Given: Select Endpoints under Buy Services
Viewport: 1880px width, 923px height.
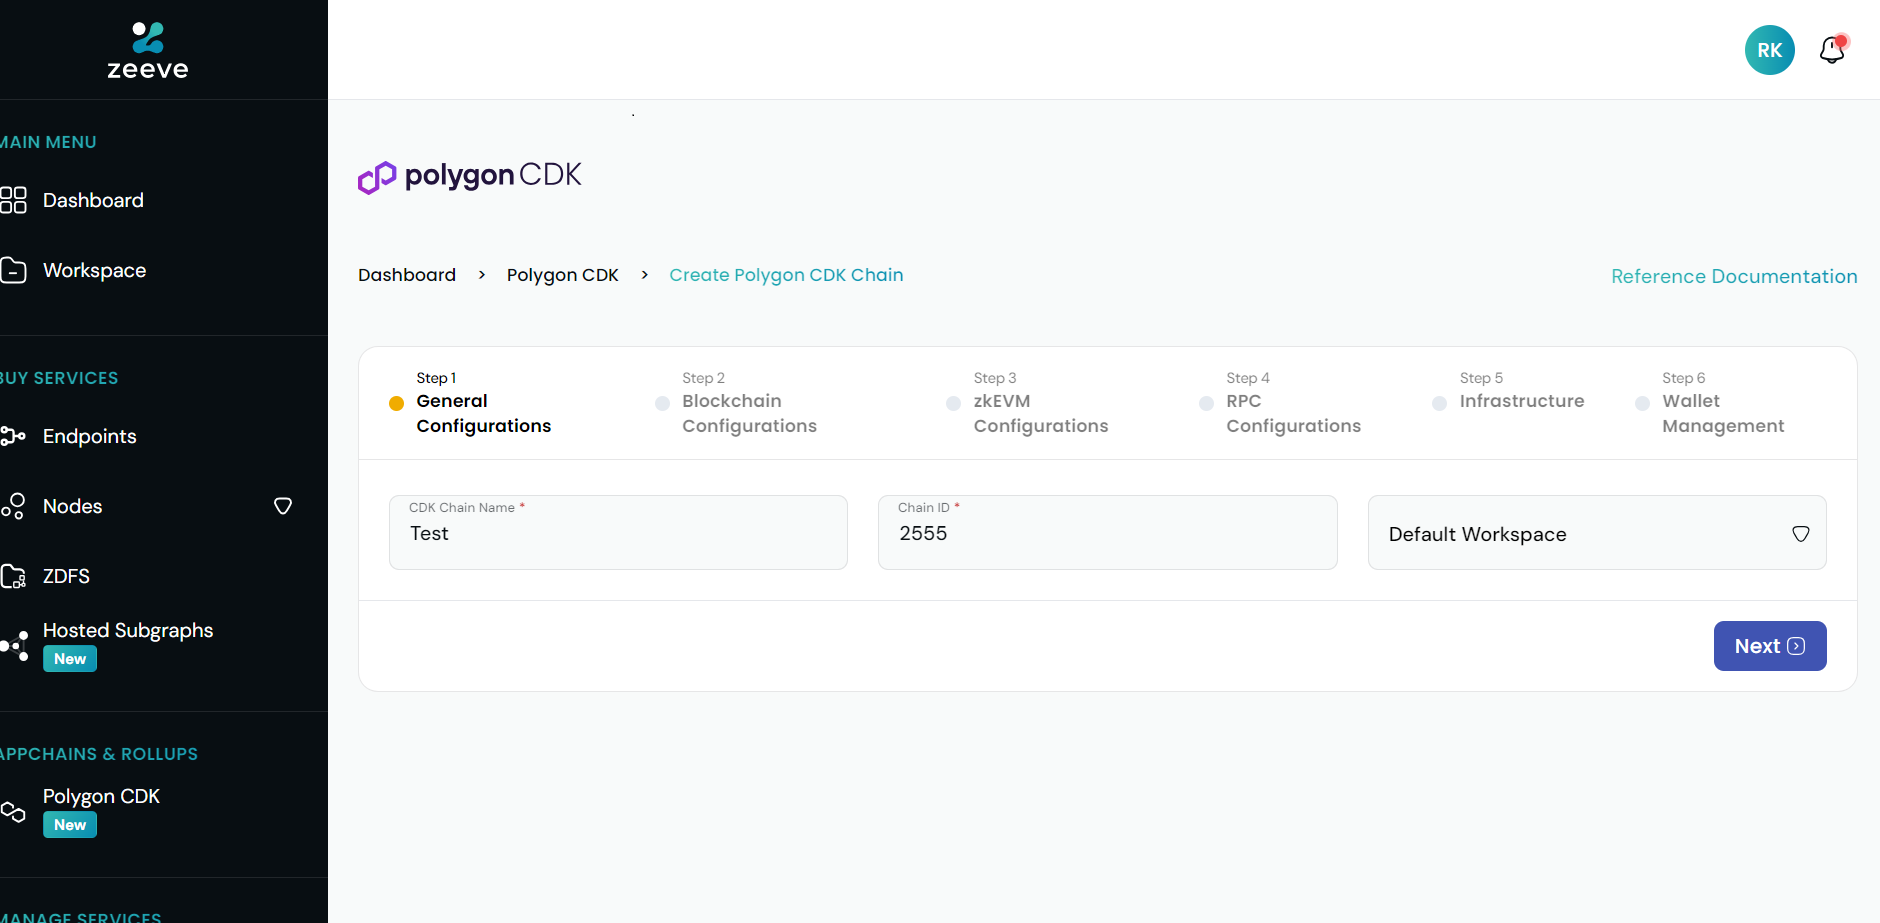Looking at the screenshot, I should pyautogui.click(x=89, y=436).
